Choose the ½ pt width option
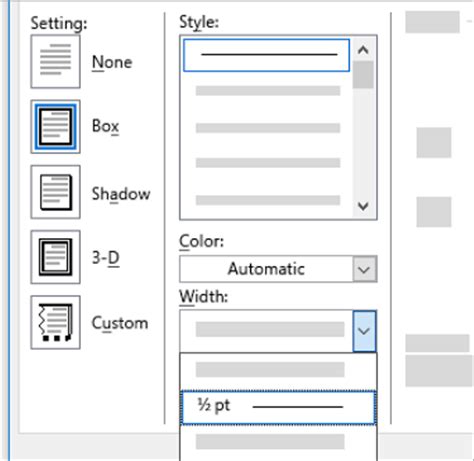This screenshot has width=474, height=461. pyautogui.click(x=278, y=407)
